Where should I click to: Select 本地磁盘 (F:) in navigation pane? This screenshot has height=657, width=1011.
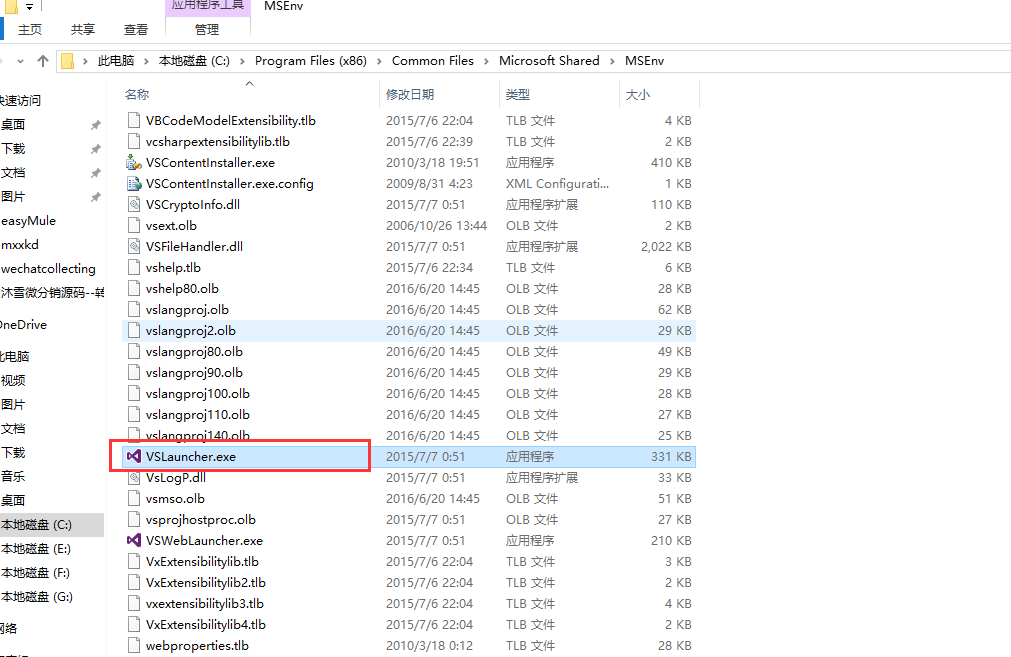coord(37,573)
